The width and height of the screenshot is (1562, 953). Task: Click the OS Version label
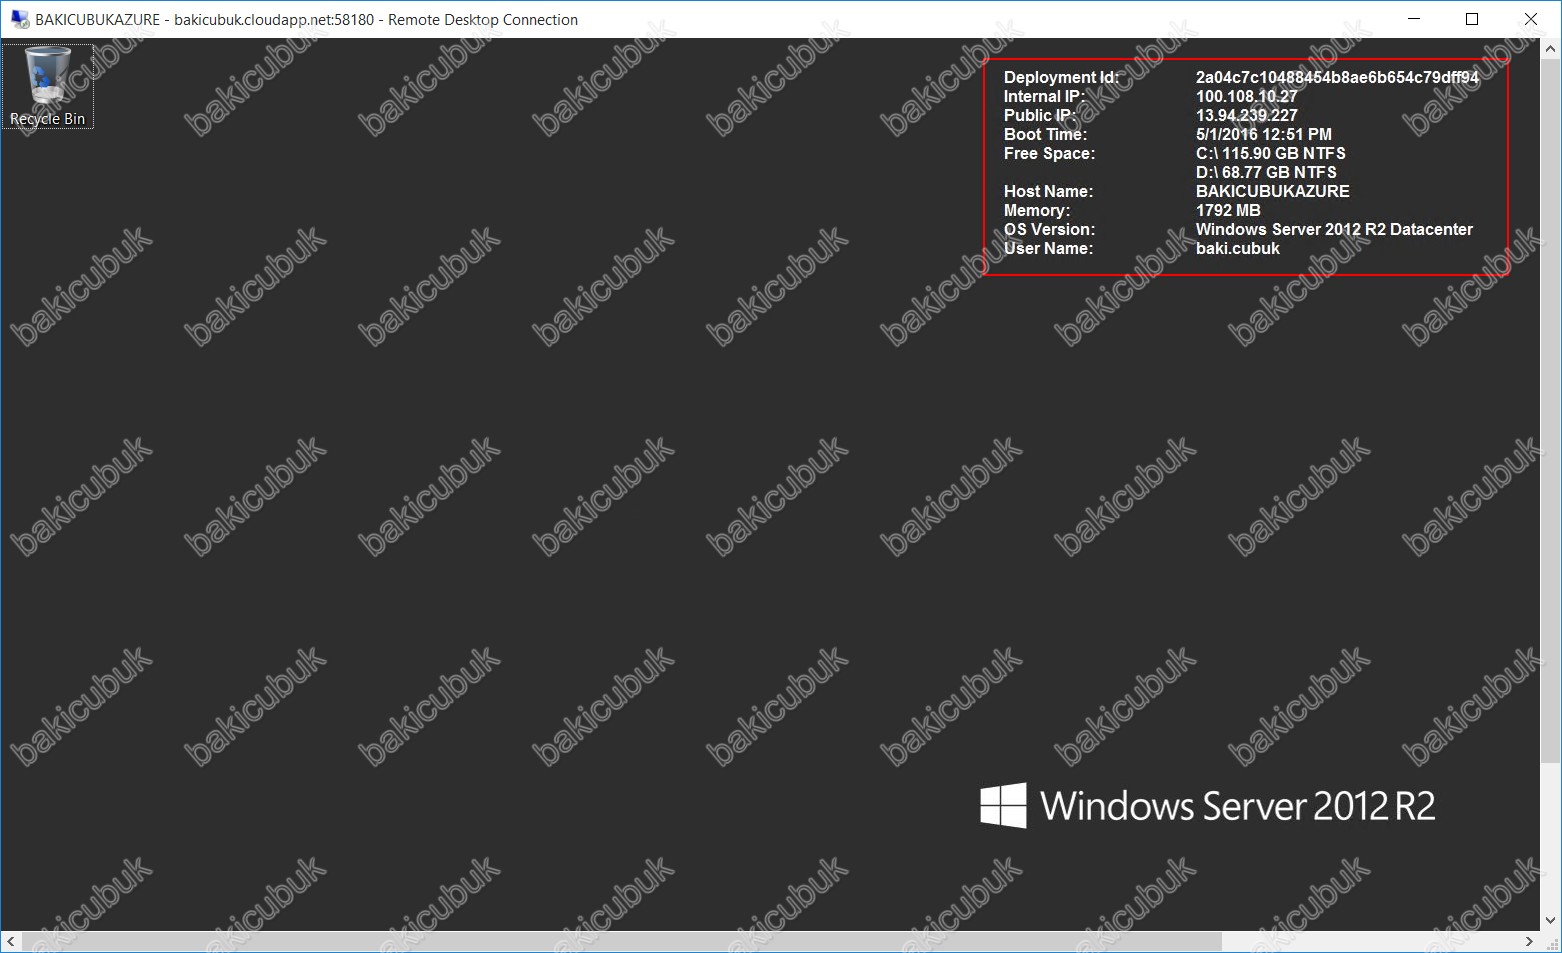coord(1049,229)
